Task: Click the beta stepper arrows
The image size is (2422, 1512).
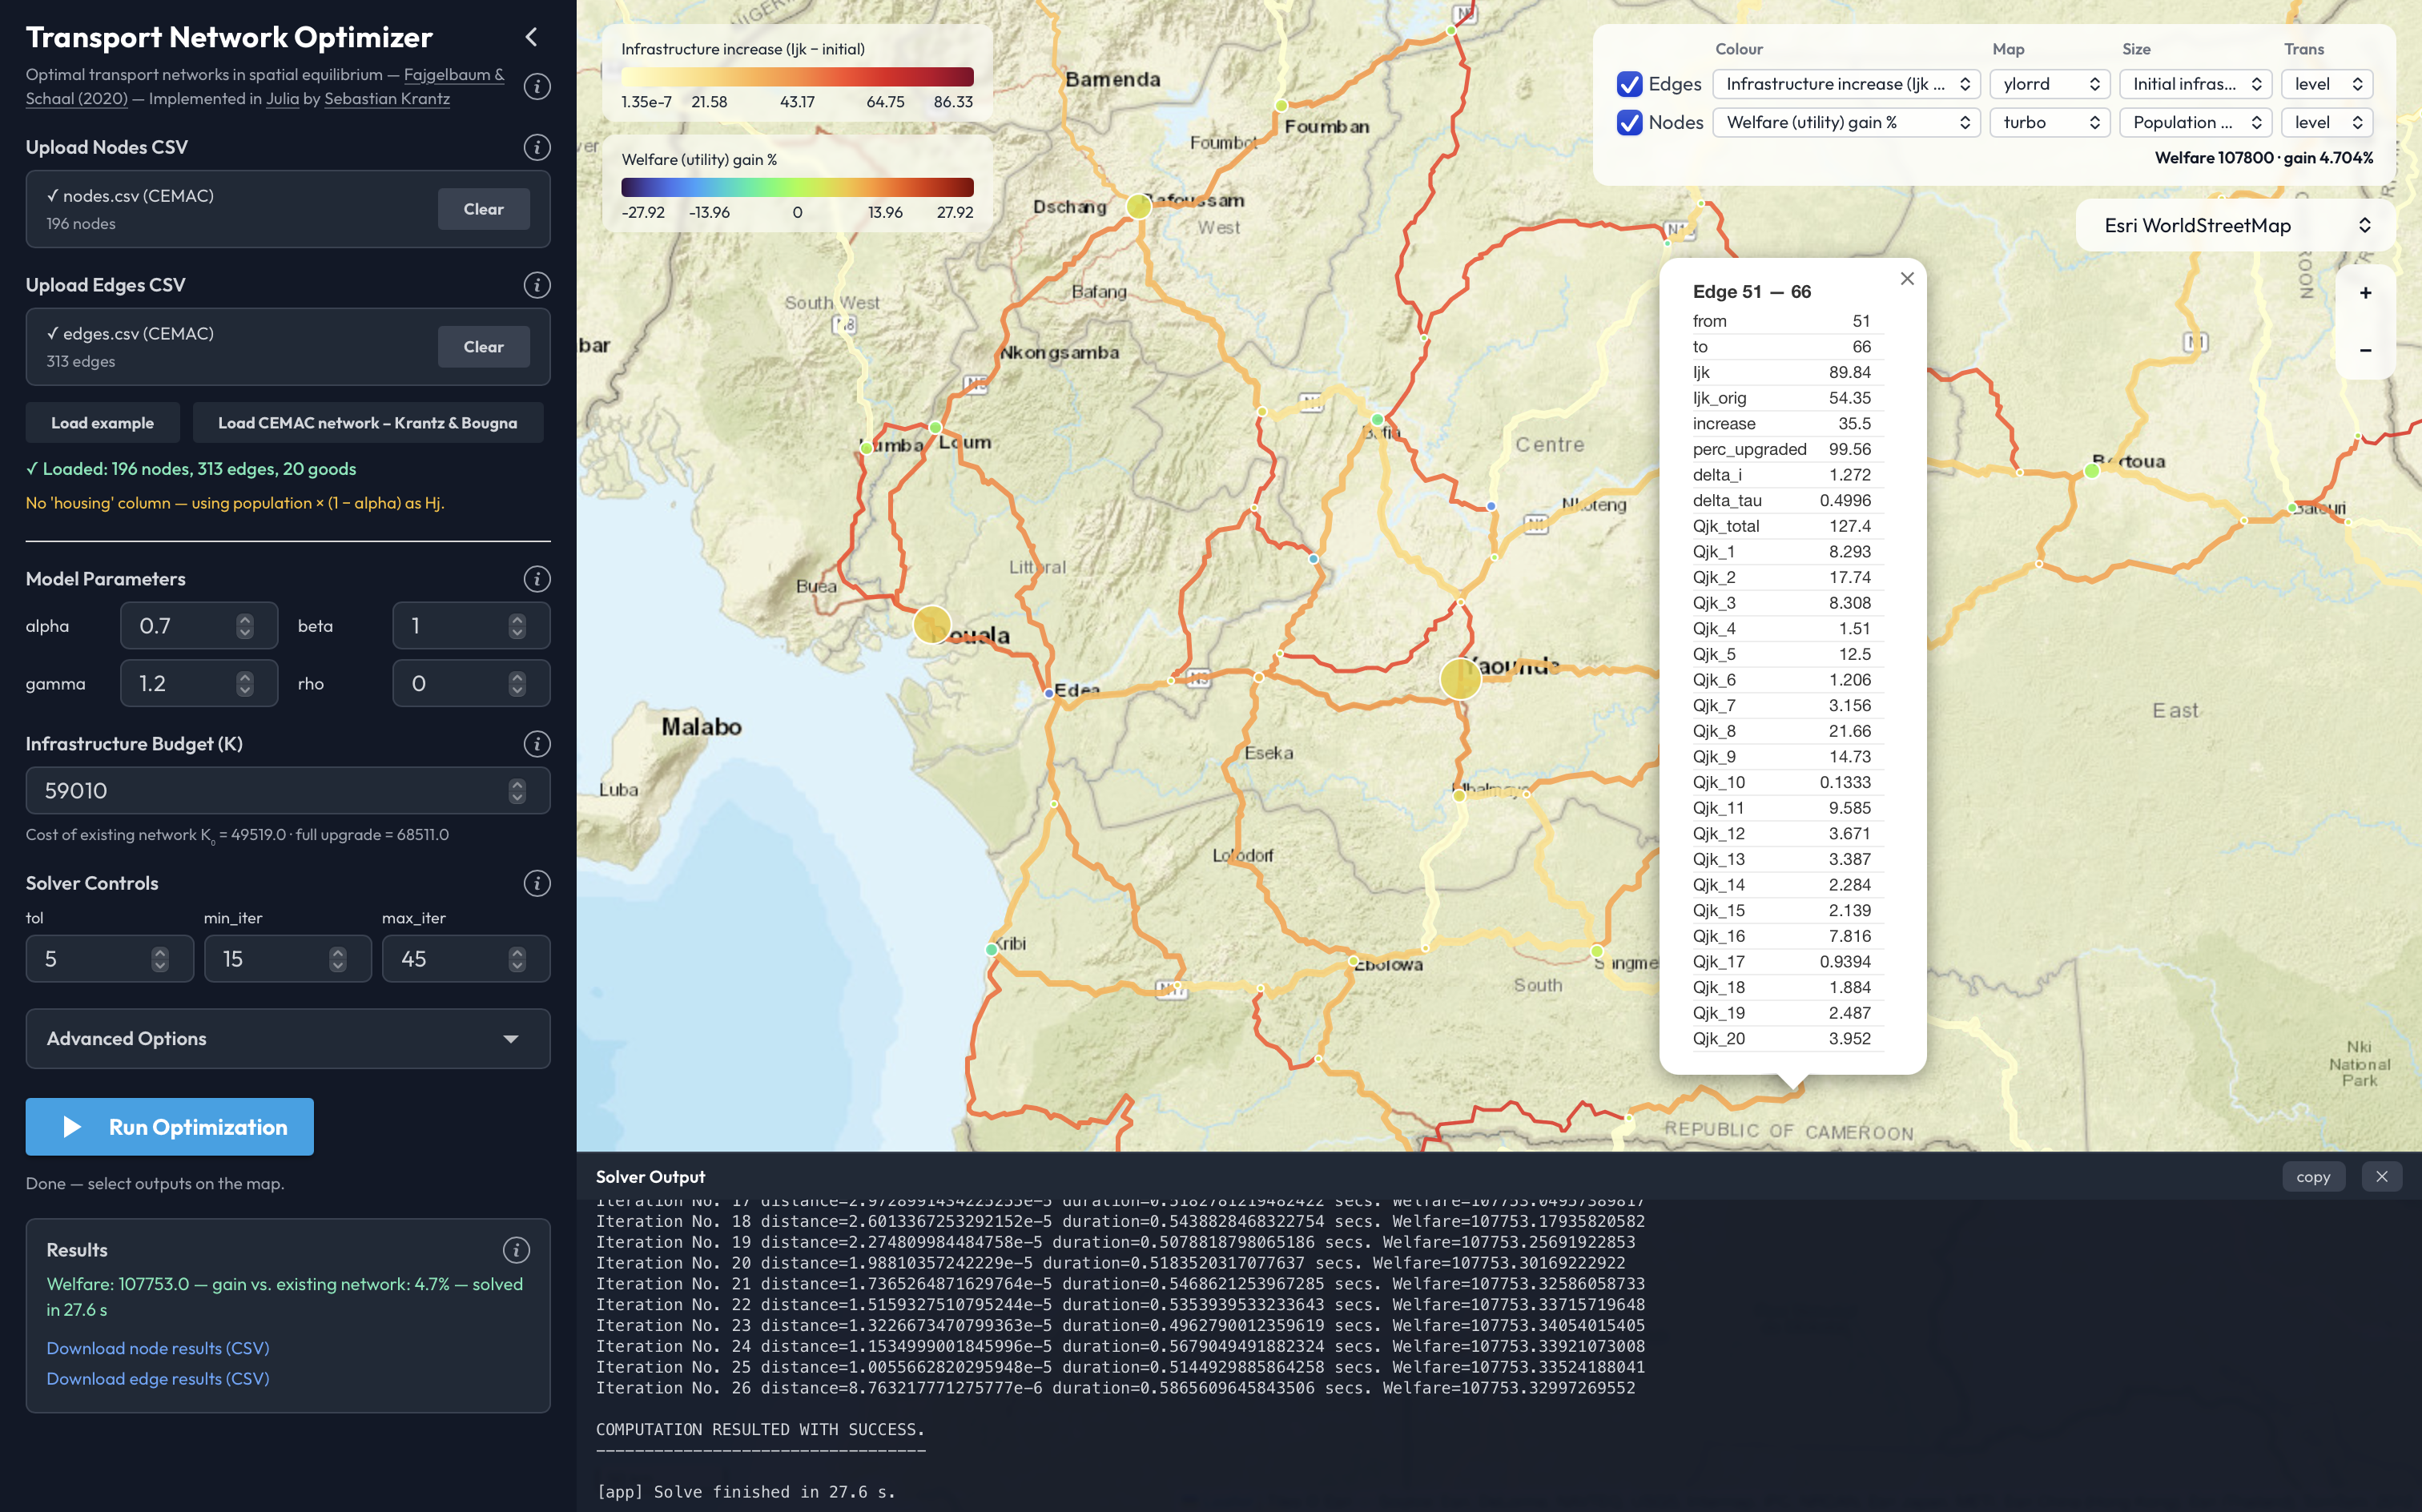Action: (x=517, y=626)
